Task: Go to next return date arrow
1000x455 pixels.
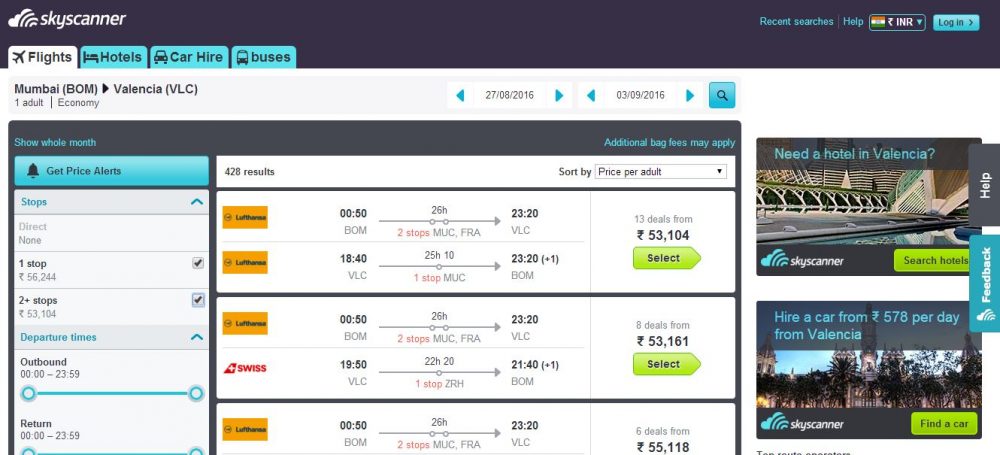Action: click(690, 96)
